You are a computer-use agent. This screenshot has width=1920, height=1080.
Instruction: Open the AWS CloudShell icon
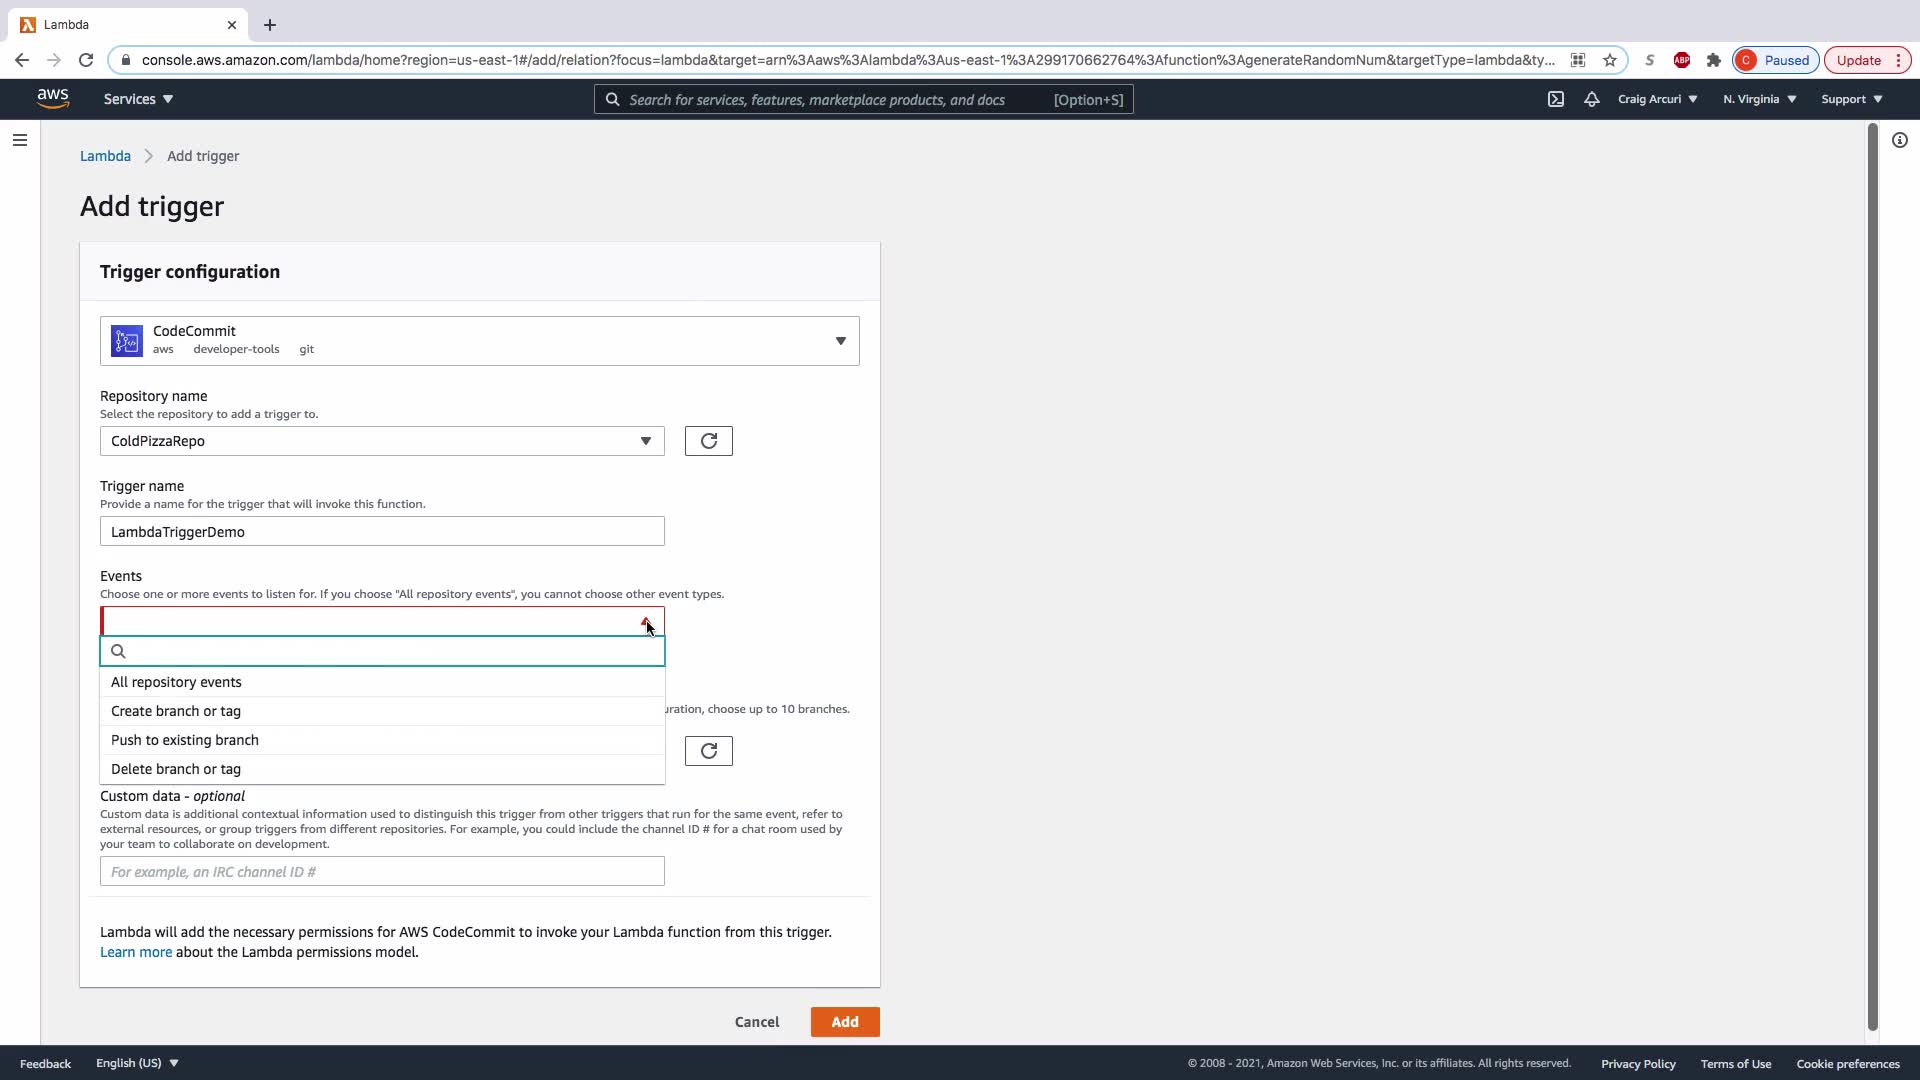(1555, 99)
